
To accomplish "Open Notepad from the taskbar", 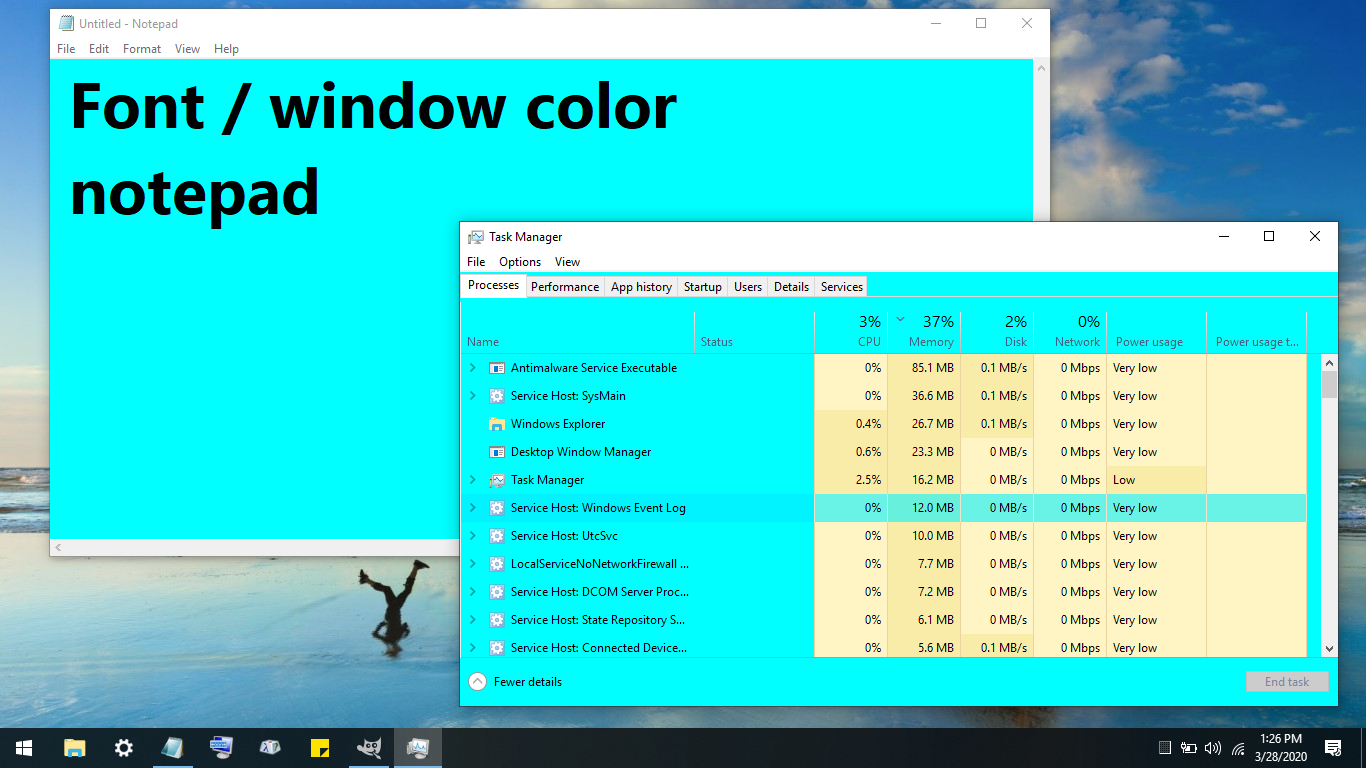I will [x=173, y=747].
